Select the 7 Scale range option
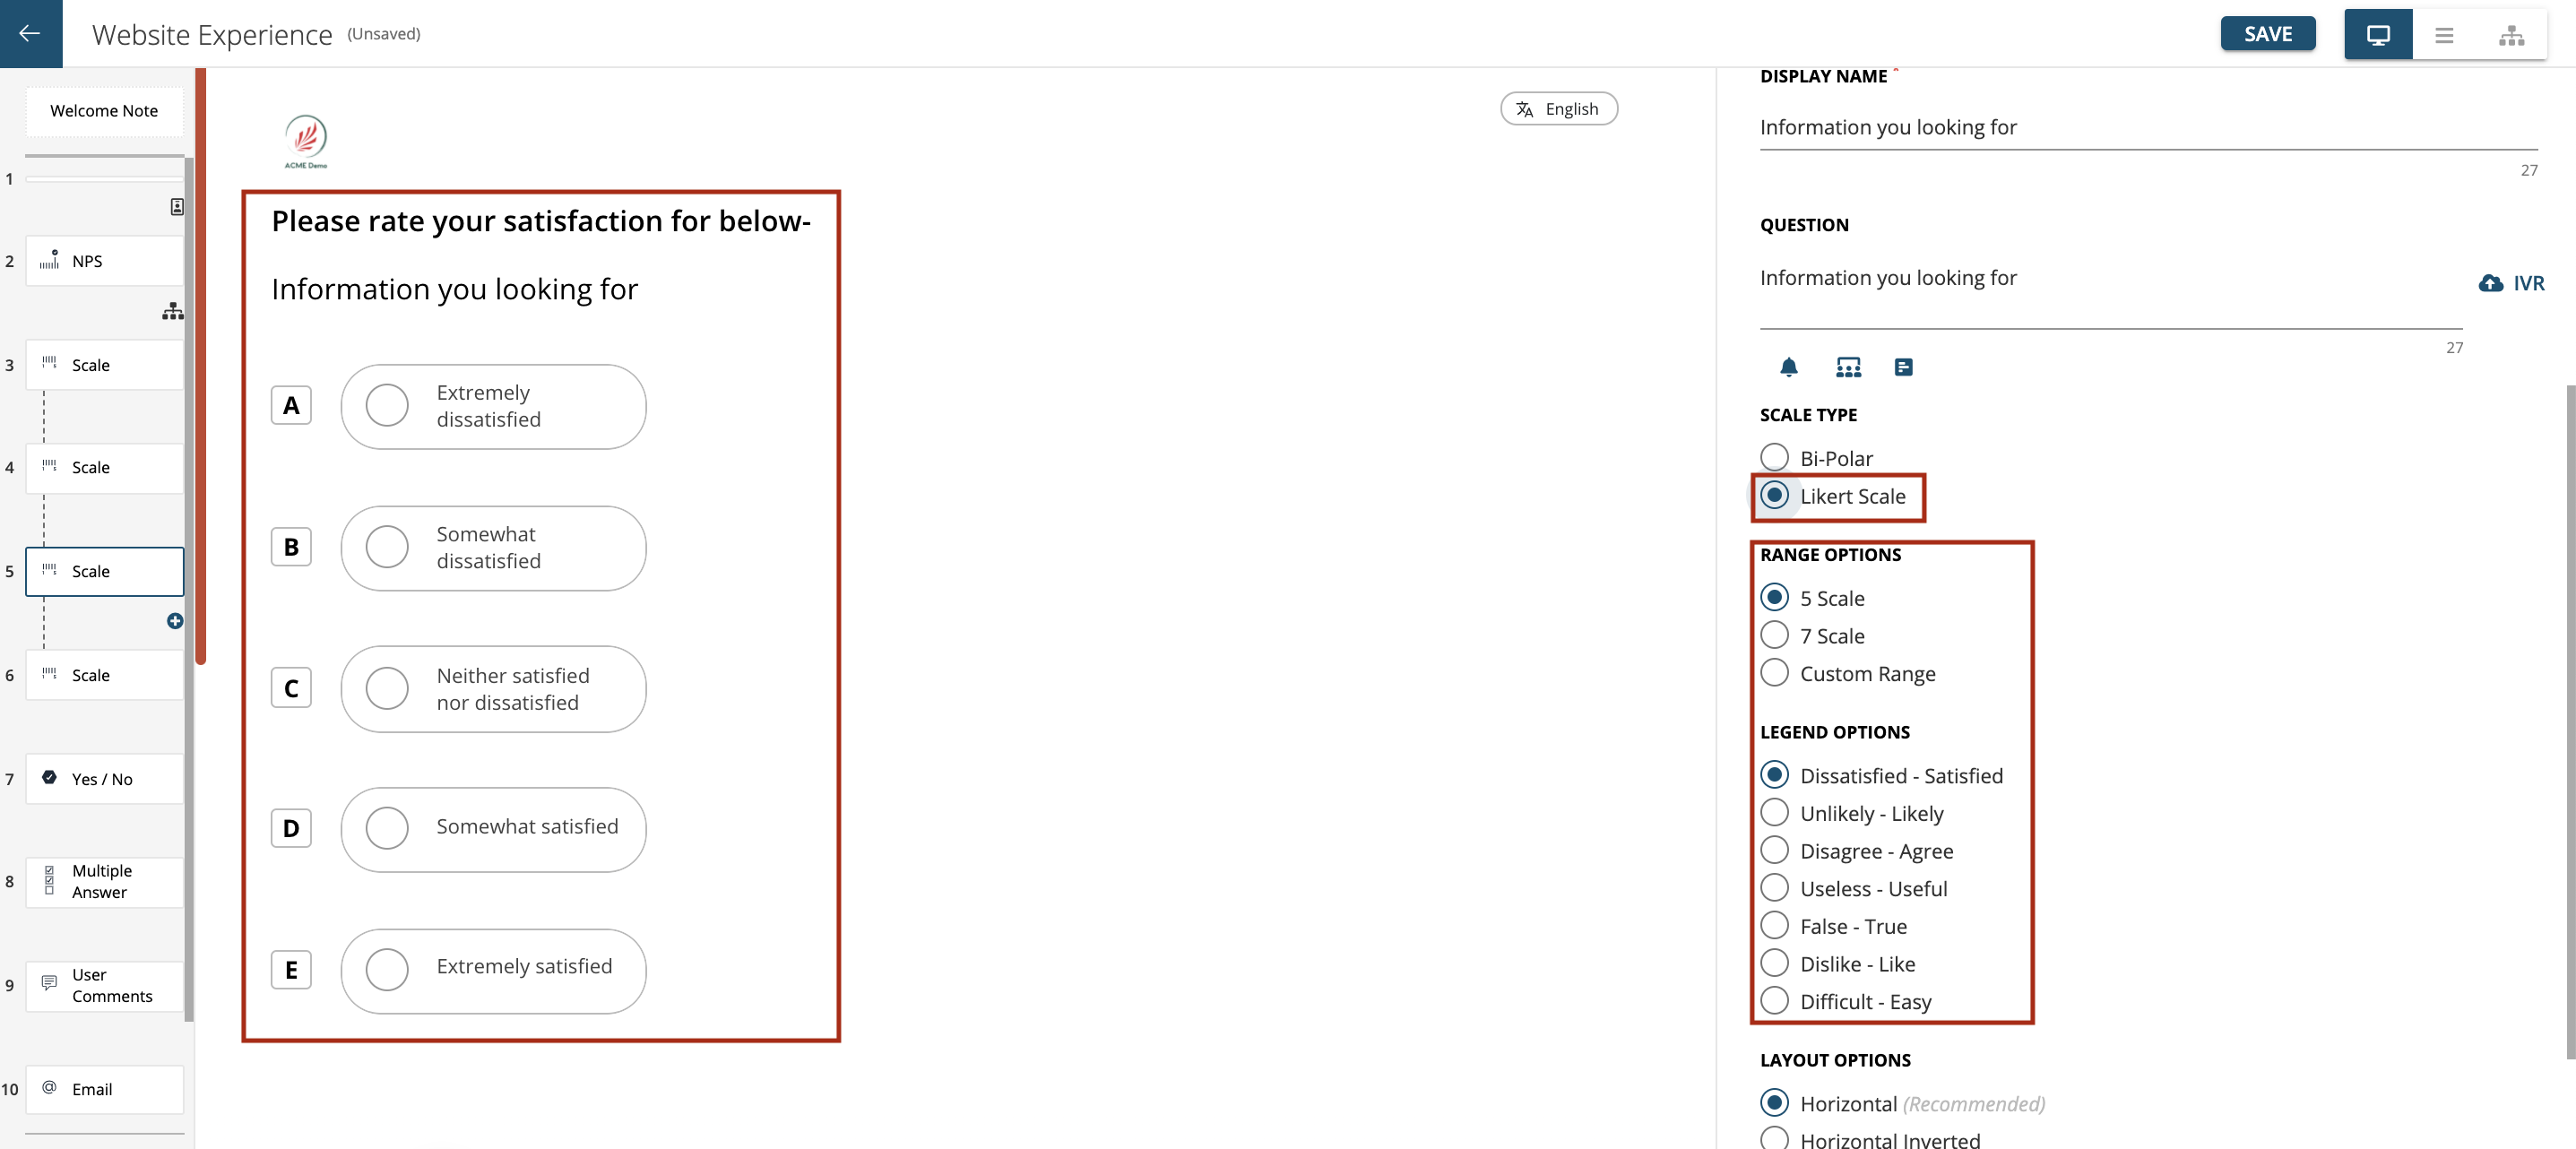The image size is (2576, 1149). (1775, 636)
